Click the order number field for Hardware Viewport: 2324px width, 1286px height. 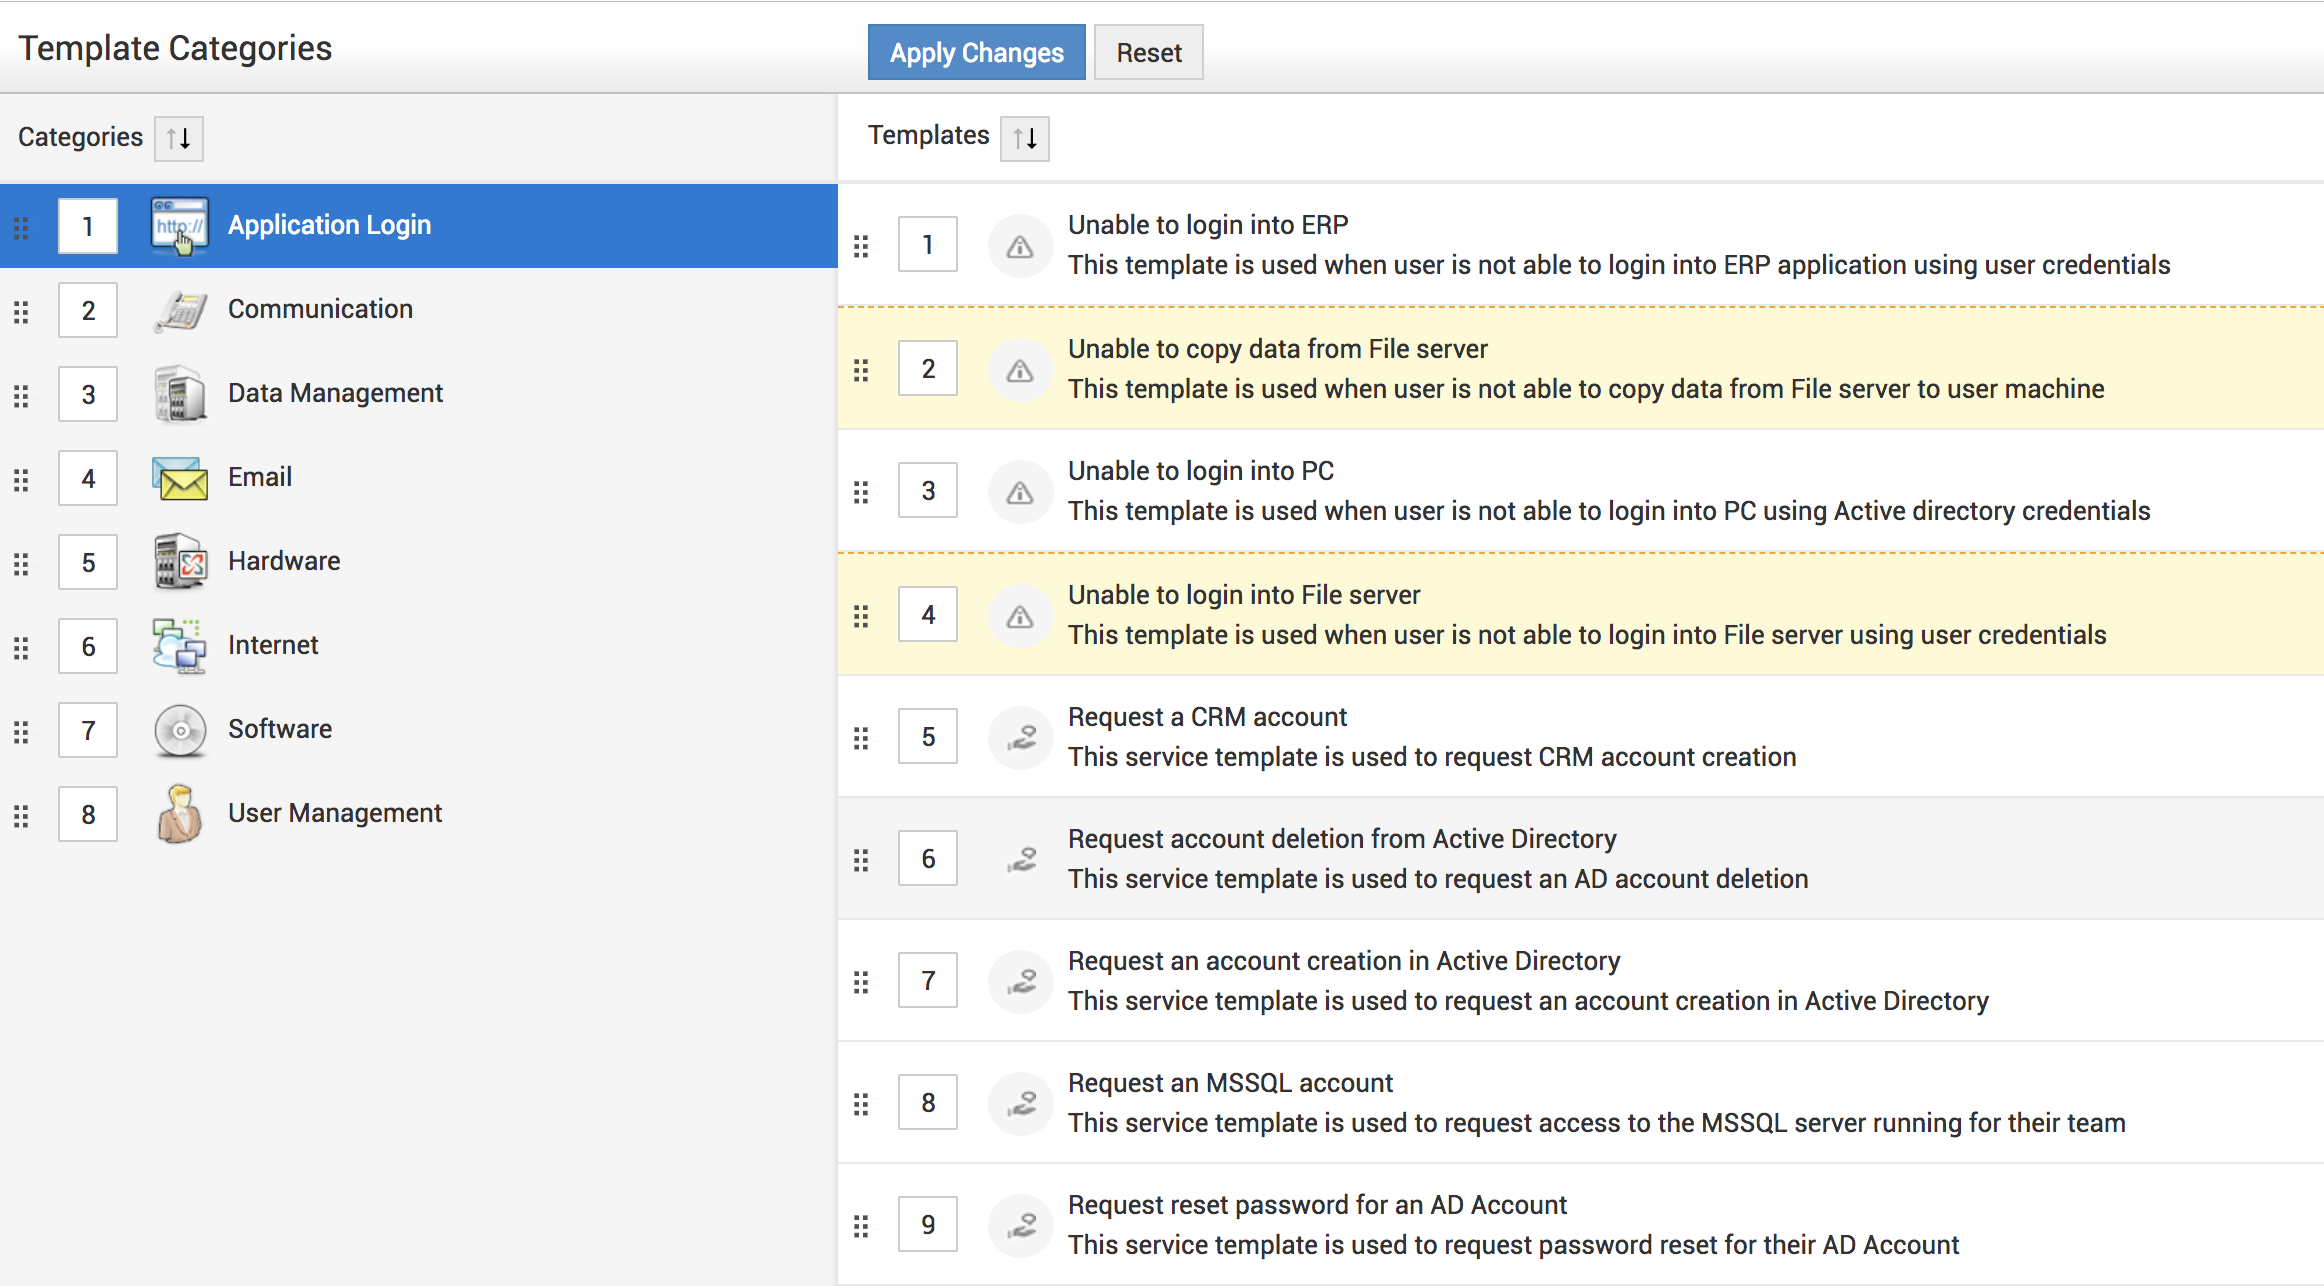click(88, 562)
